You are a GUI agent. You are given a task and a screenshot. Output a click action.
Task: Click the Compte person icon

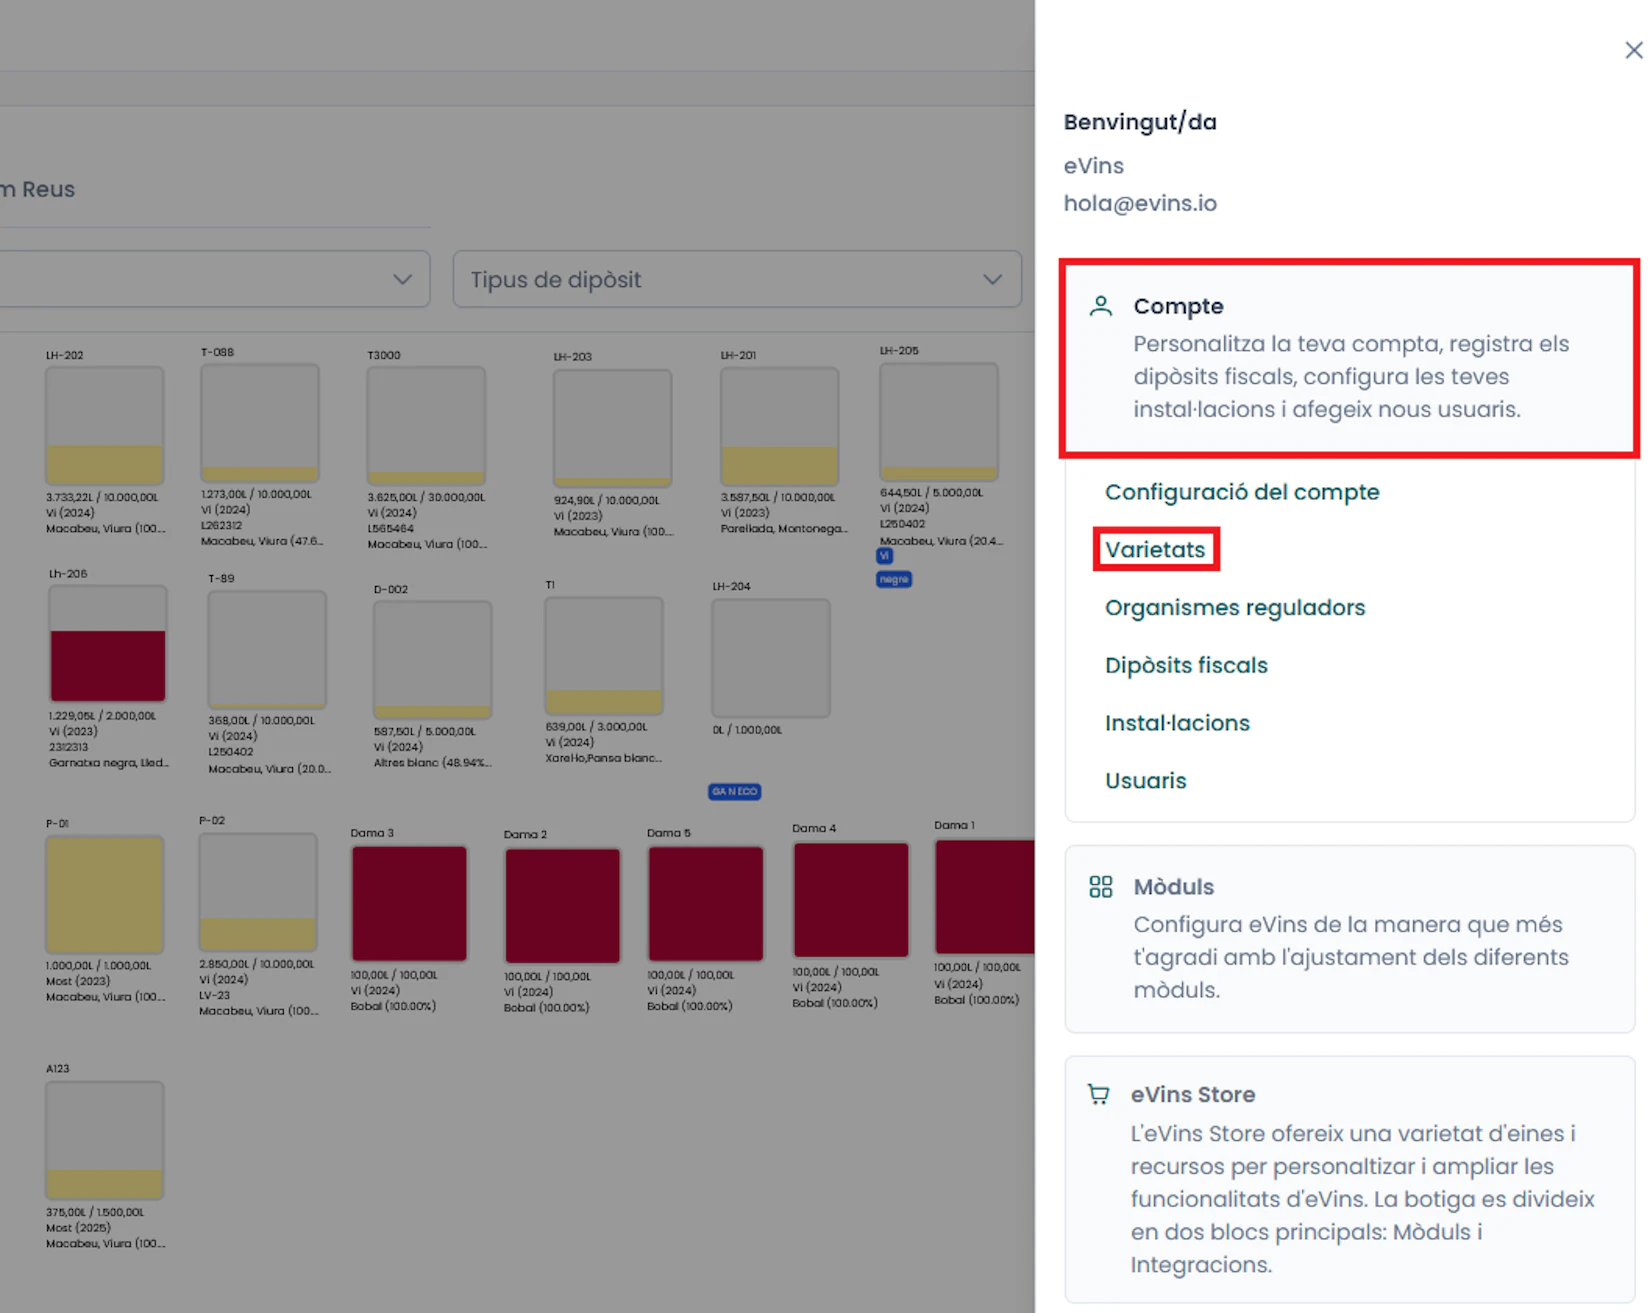point(1100,306)
